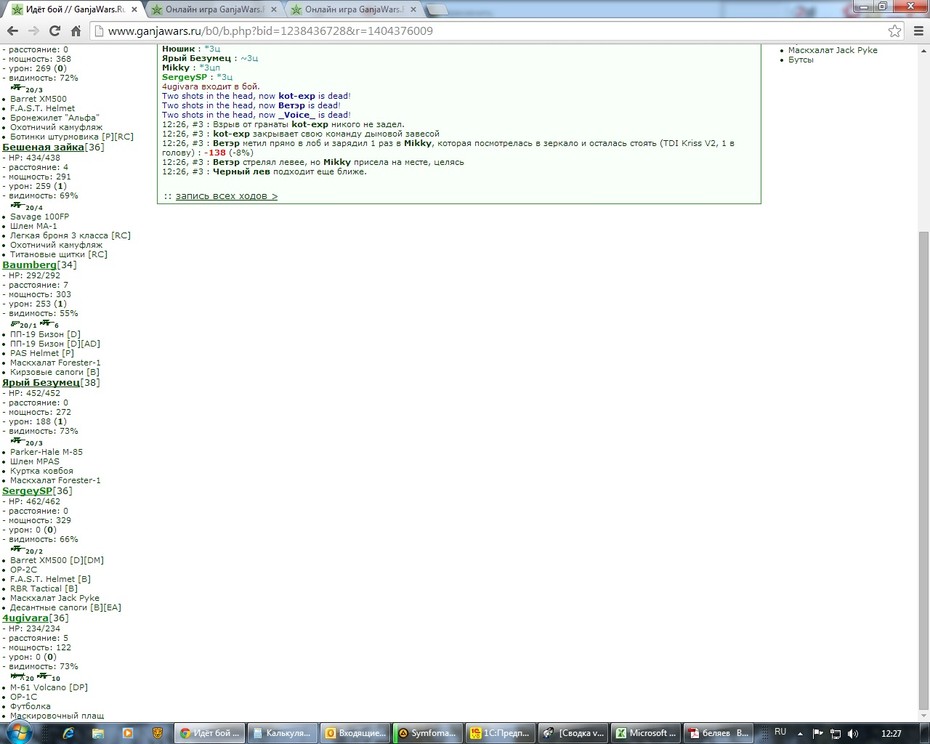Close the Идёт бой tab
The width and height of the screenshot is (930, 744).
[x=134, y=9]
